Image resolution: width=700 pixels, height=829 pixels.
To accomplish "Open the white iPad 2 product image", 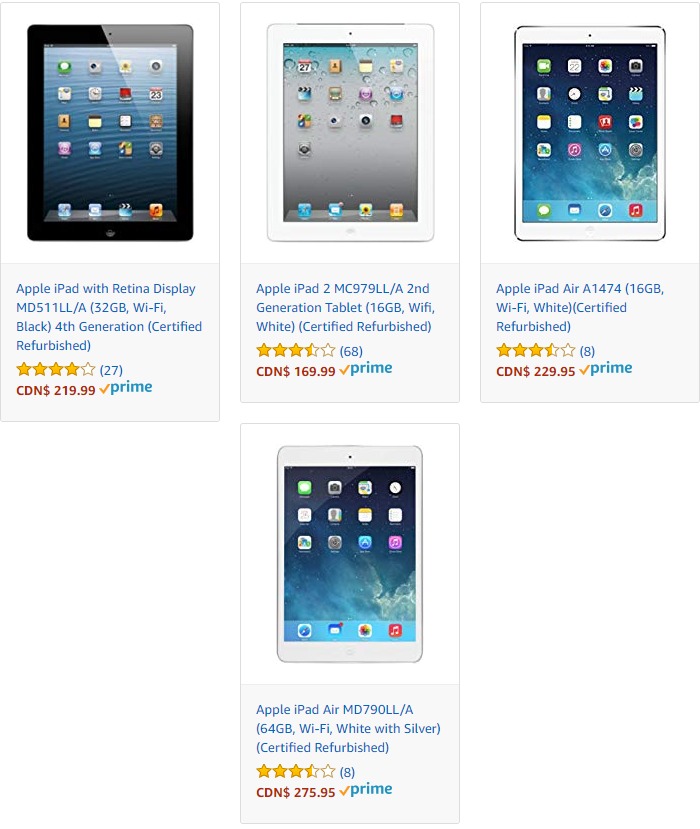I will tap(350, 133).
